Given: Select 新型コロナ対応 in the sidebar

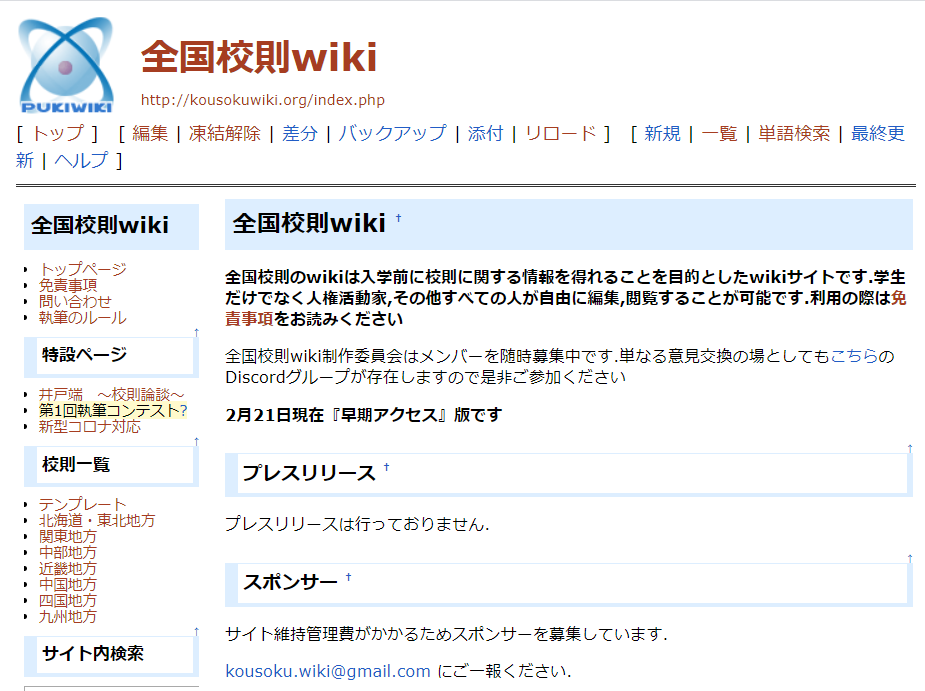Looking at the screenshot, I should click(x=90, y=426).
